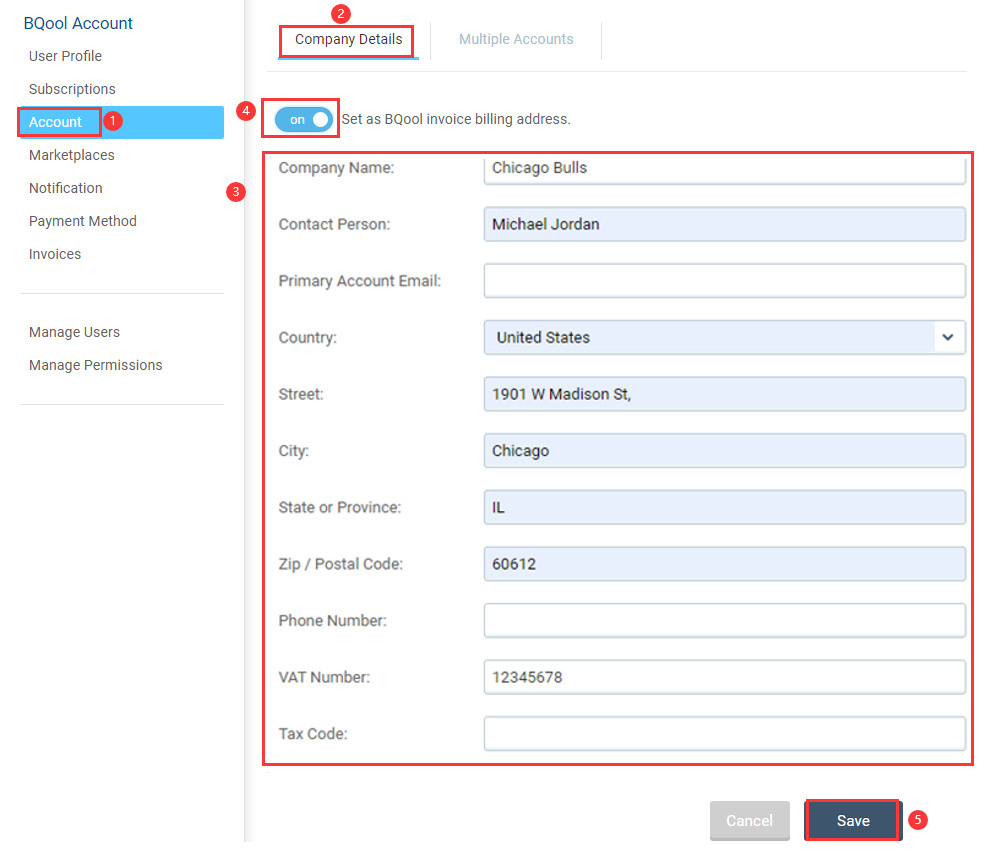This screenshot has width=989, height=858.
Task: Open Manage Permissions page
Action: pyautogui.click(x=96, y=365)
